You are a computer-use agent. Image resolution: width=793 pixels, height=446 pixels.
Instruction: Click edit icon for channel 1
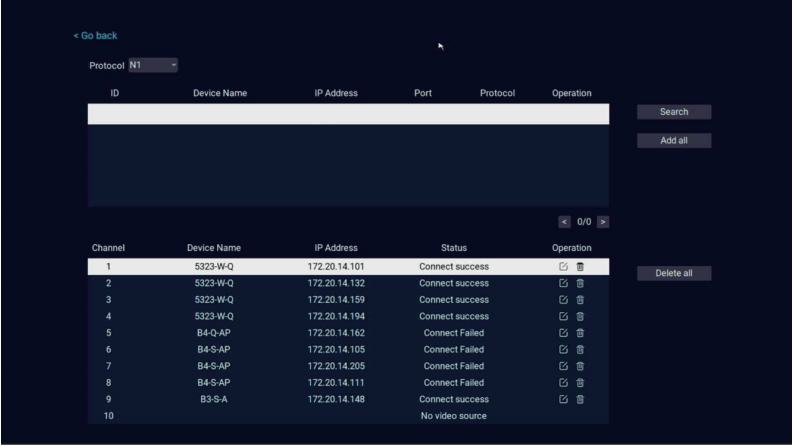564,267
